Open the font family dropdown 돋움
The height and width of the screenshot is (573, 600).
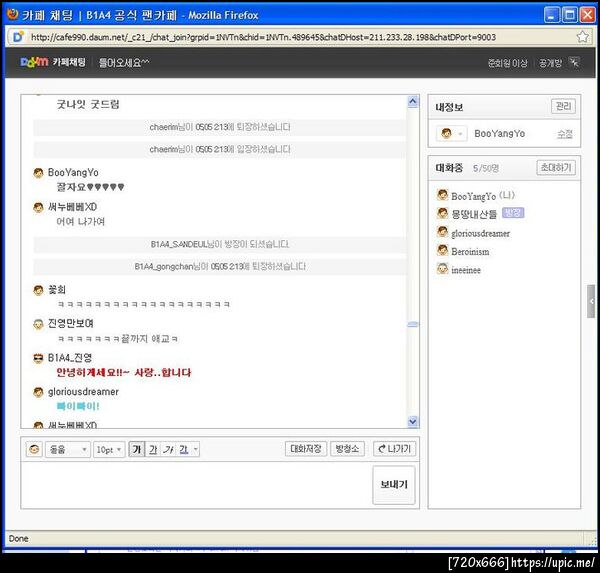[68, 449]
